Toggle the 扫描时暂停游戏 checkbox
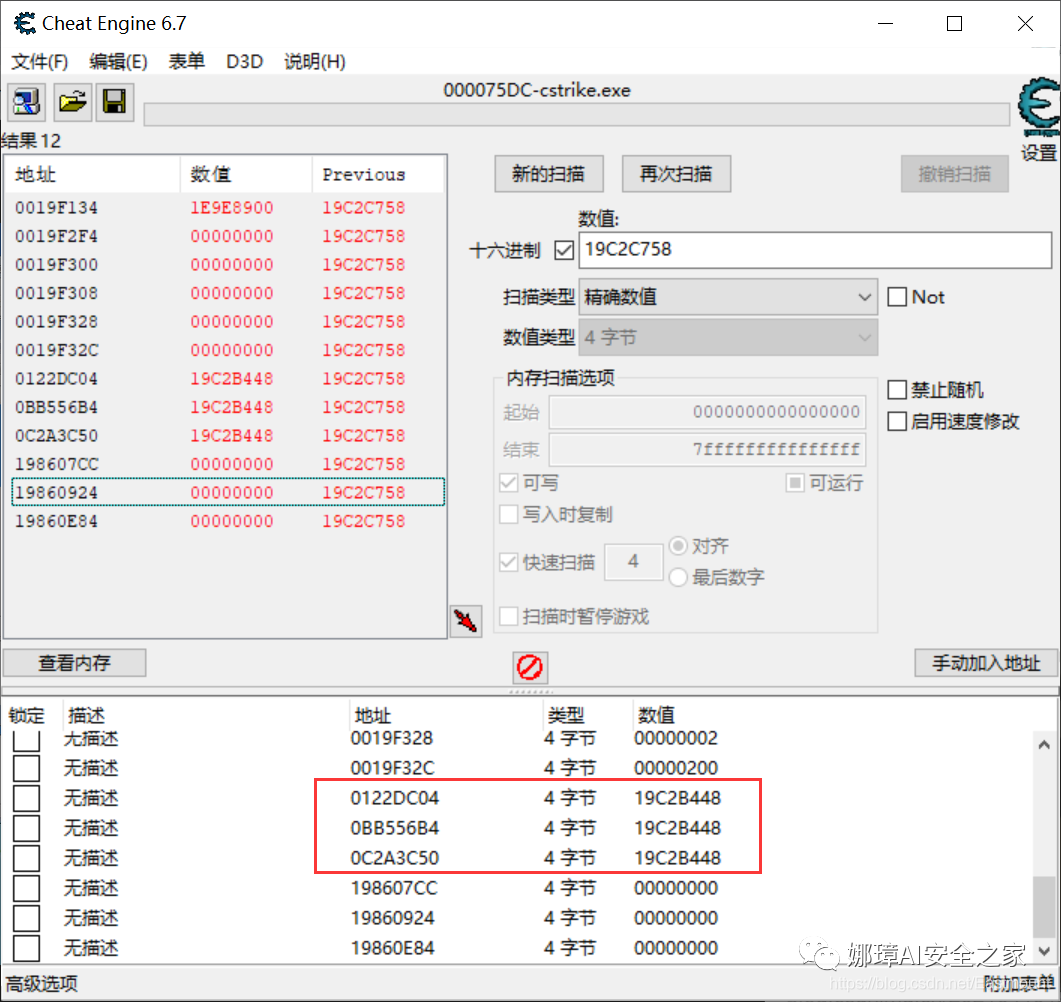The image size is (1061, 1002). click(x=508, y=616)
